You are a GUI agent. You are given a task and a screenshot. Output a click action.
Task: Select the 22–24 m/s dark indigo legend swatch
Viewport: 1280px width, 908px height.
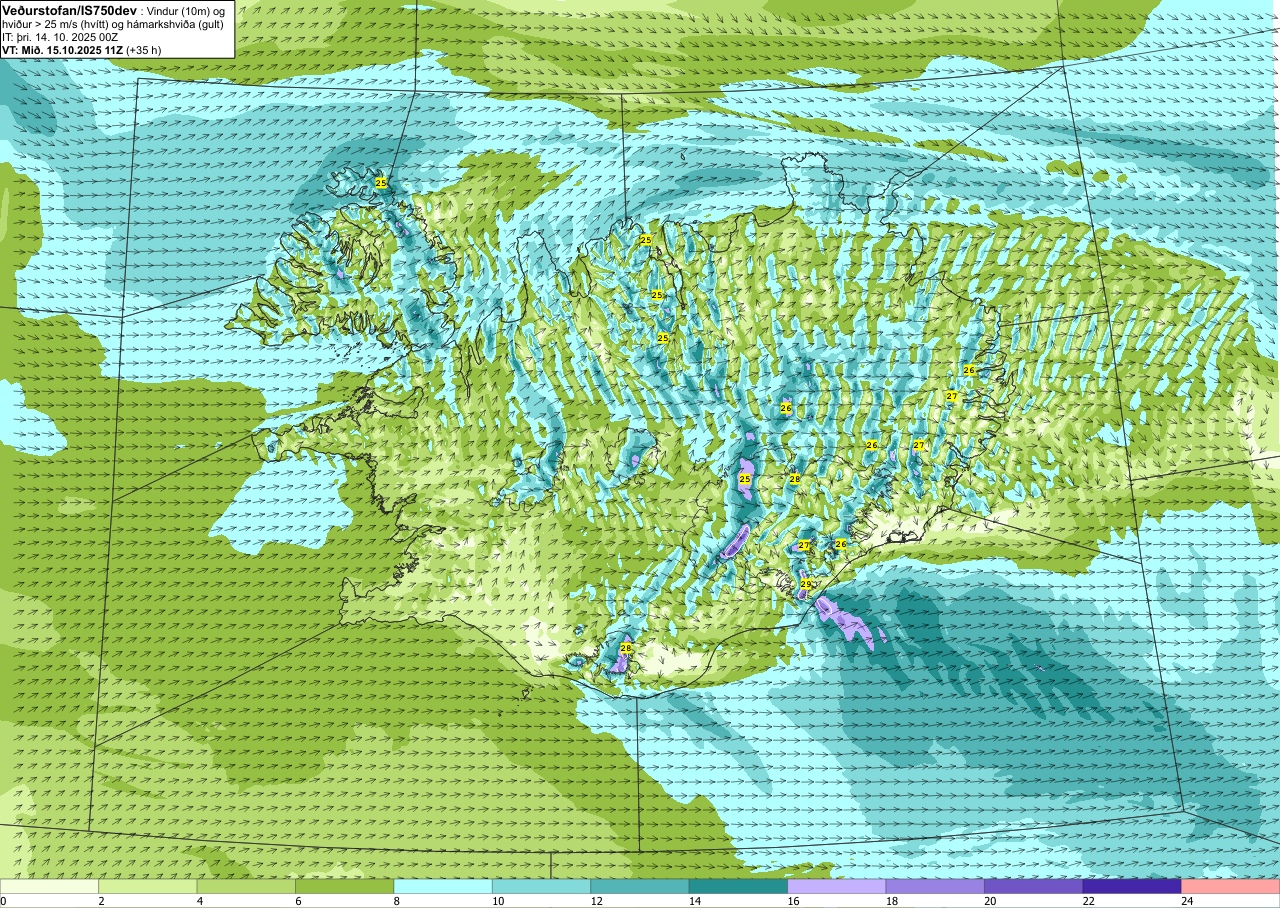(x=1132, y=886)
